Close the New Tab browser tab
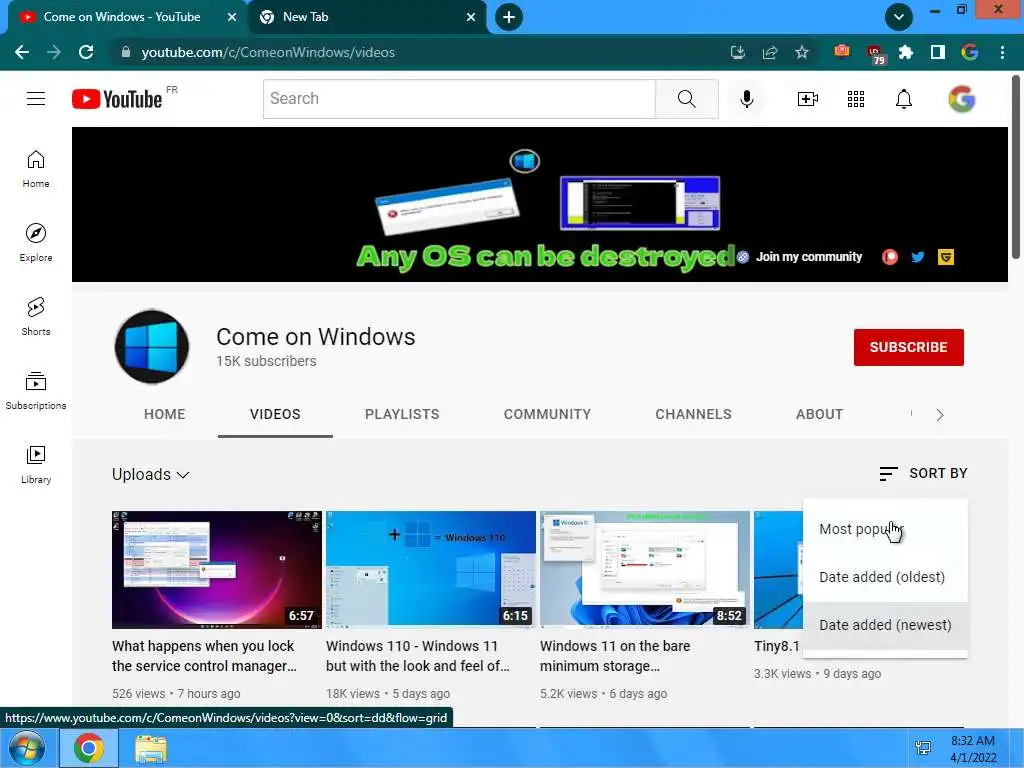1024x768 pixels. pyautogui.click(x=471, y=17)
